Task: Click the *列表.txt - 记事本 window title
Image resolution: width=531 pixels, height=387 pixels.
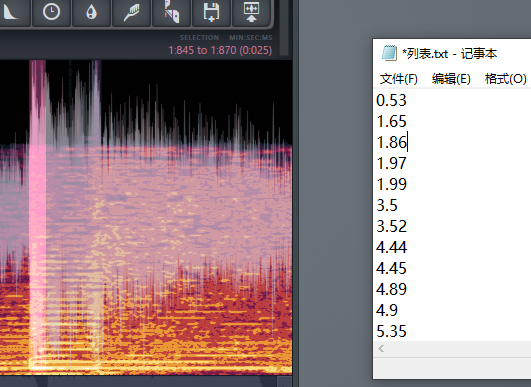Action: 449,53
